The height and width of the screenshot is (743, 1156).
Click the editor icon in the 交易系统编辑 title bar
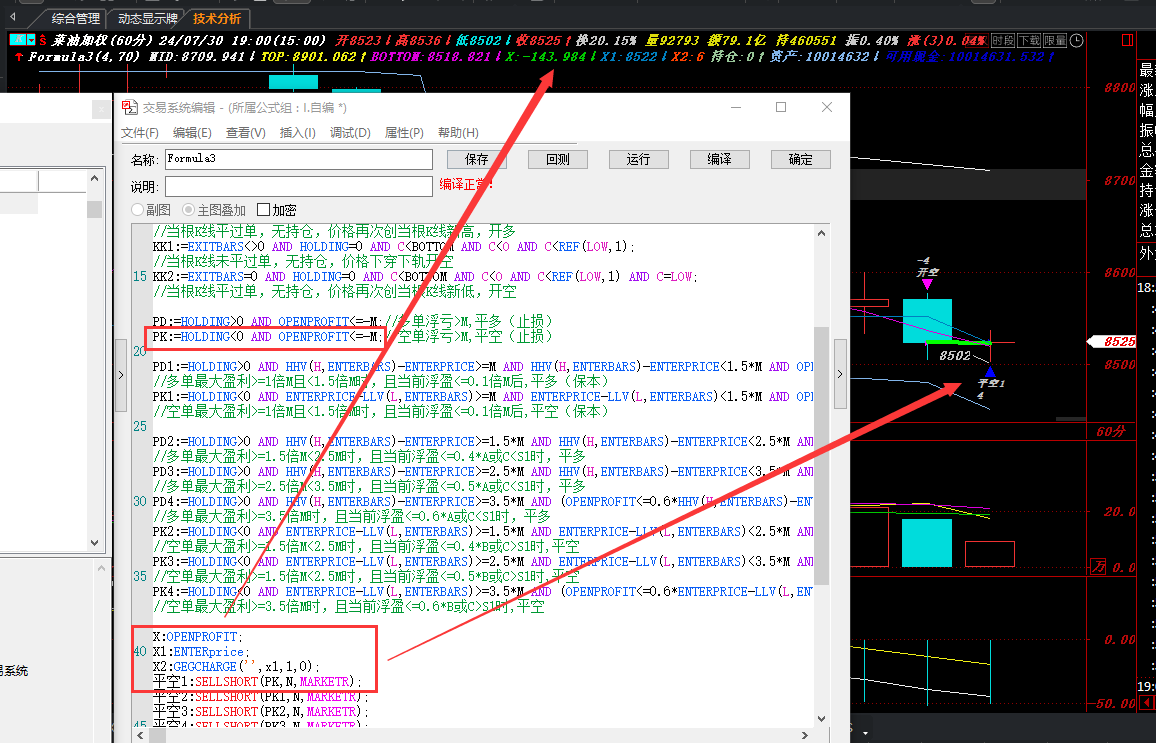pos(130,107)
